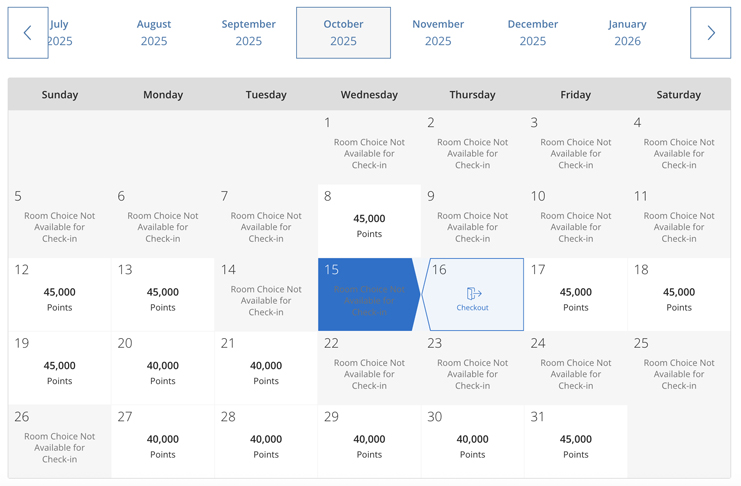Click the next months right arrow

(x=710, y=33)
